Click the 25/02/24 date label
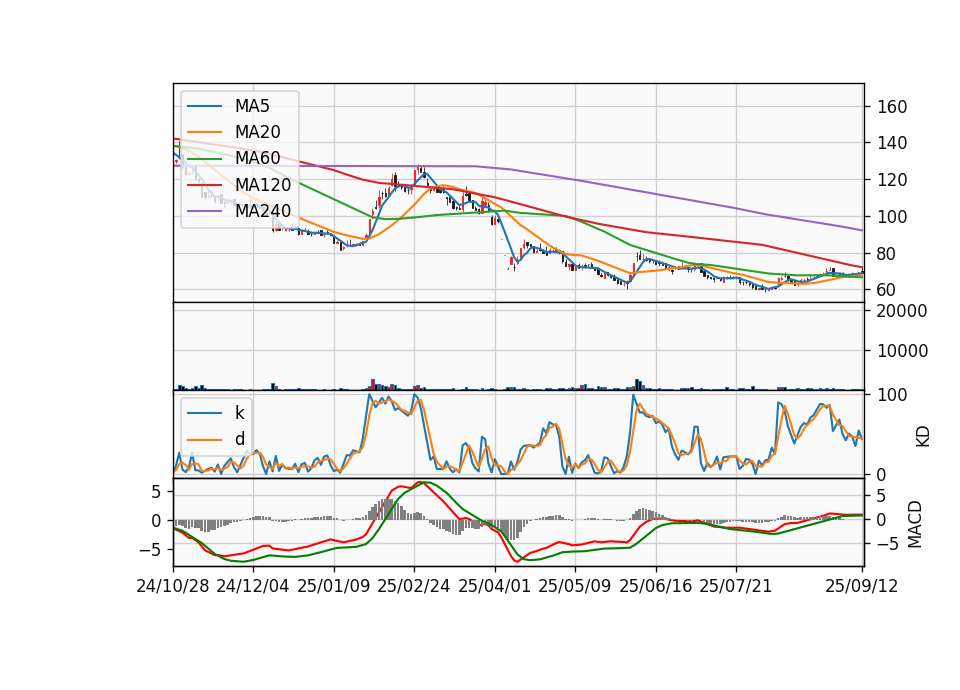This screenshot has height=690, width=960. 414,586
